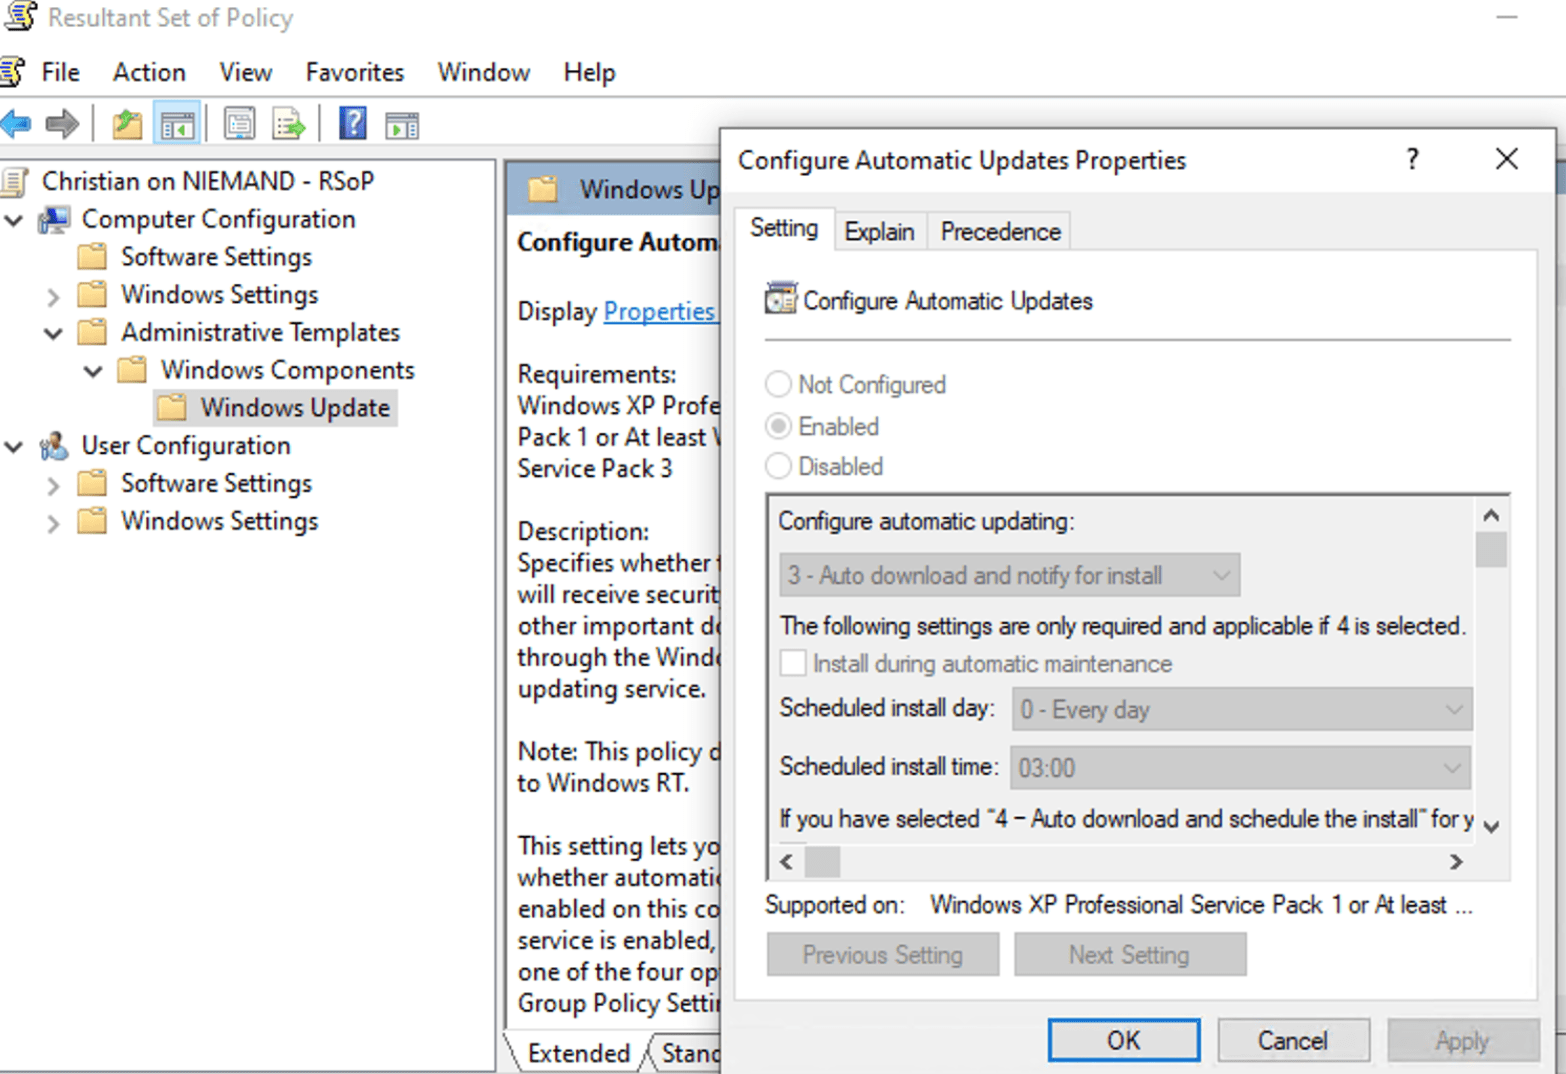The image size is (1566, 1074).
Task: Collapse the User Configuration node
Action: 14,447
